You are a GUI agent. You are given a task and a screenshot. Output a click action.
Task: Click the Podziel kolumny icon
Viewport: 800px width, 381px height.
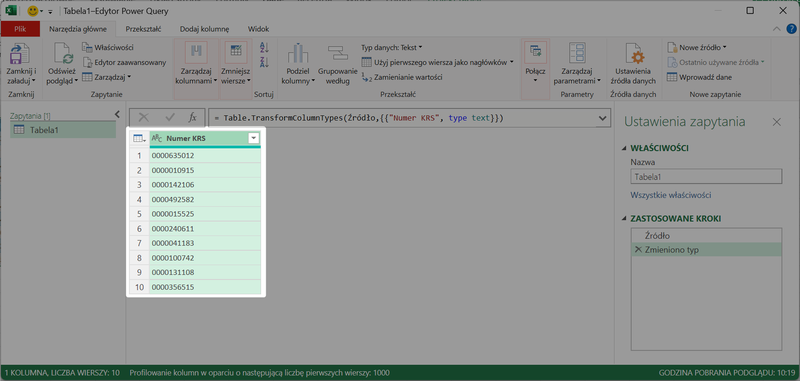[x=298, y=54]
